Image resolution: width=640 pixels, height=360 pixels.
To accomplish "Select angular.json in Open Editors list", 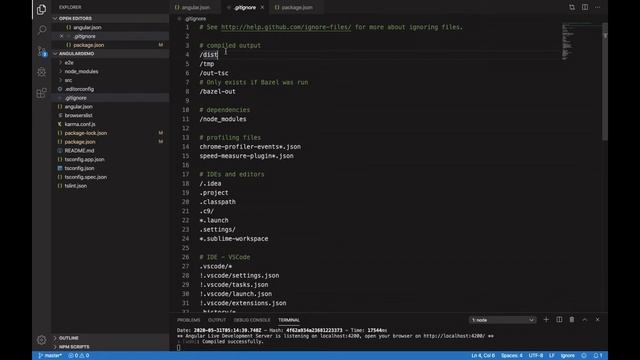I will tap(87, 27).
